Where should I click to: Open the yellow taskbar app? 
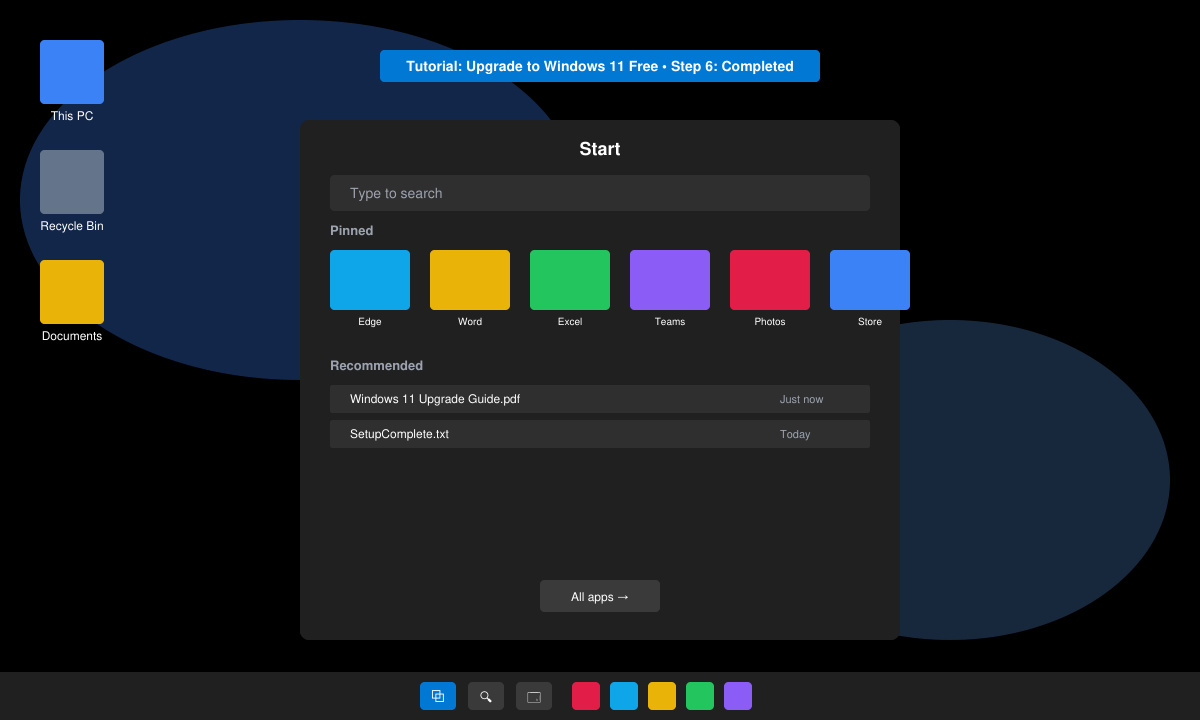point(662,696)
